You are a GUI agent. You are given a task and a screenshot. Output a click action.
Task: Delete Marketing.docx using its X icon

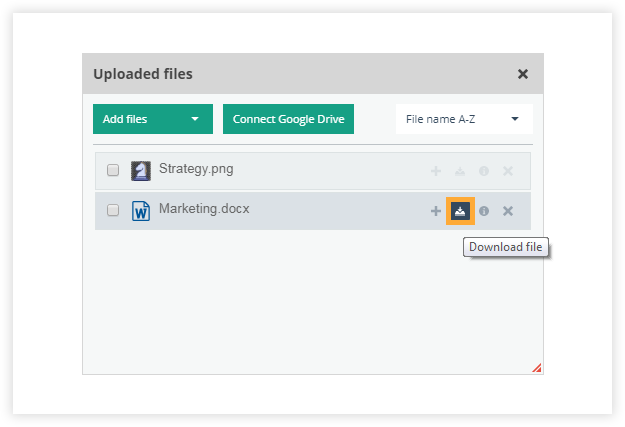tap(508, 211)
